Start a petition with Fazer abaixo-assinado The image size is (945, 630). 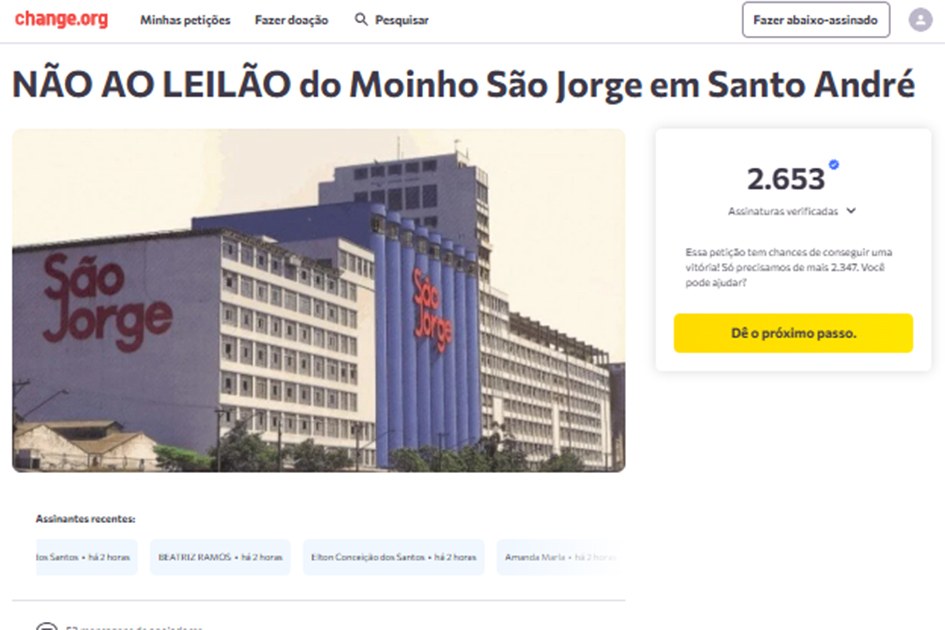(815, 20)
